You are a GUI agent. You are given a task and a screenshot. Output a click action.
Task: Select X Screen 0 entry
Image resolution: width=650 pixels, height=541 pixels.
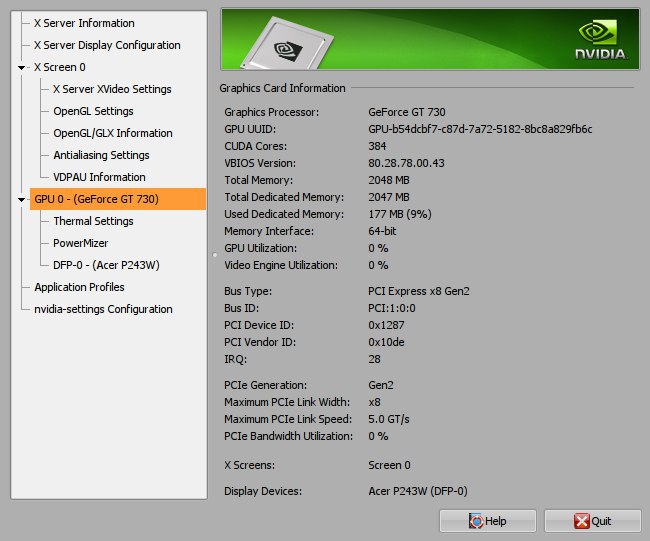click(60, 67)
